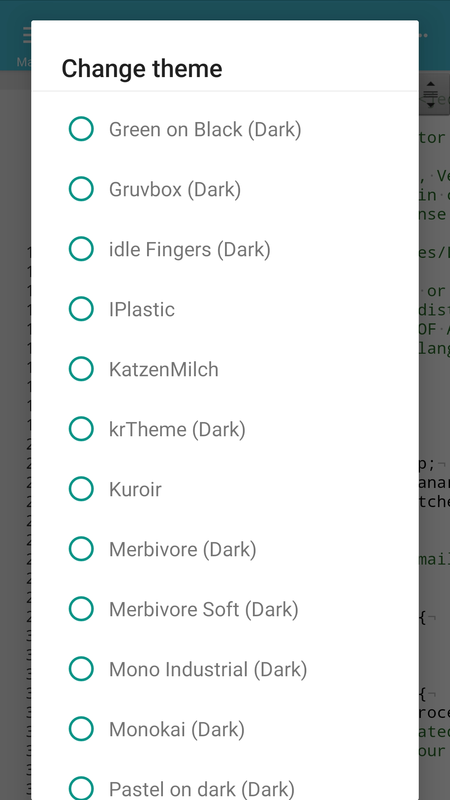Open the hamburger menu icon behind dialog
This screenshot has height=800, width=450.
tap(27, 35)
